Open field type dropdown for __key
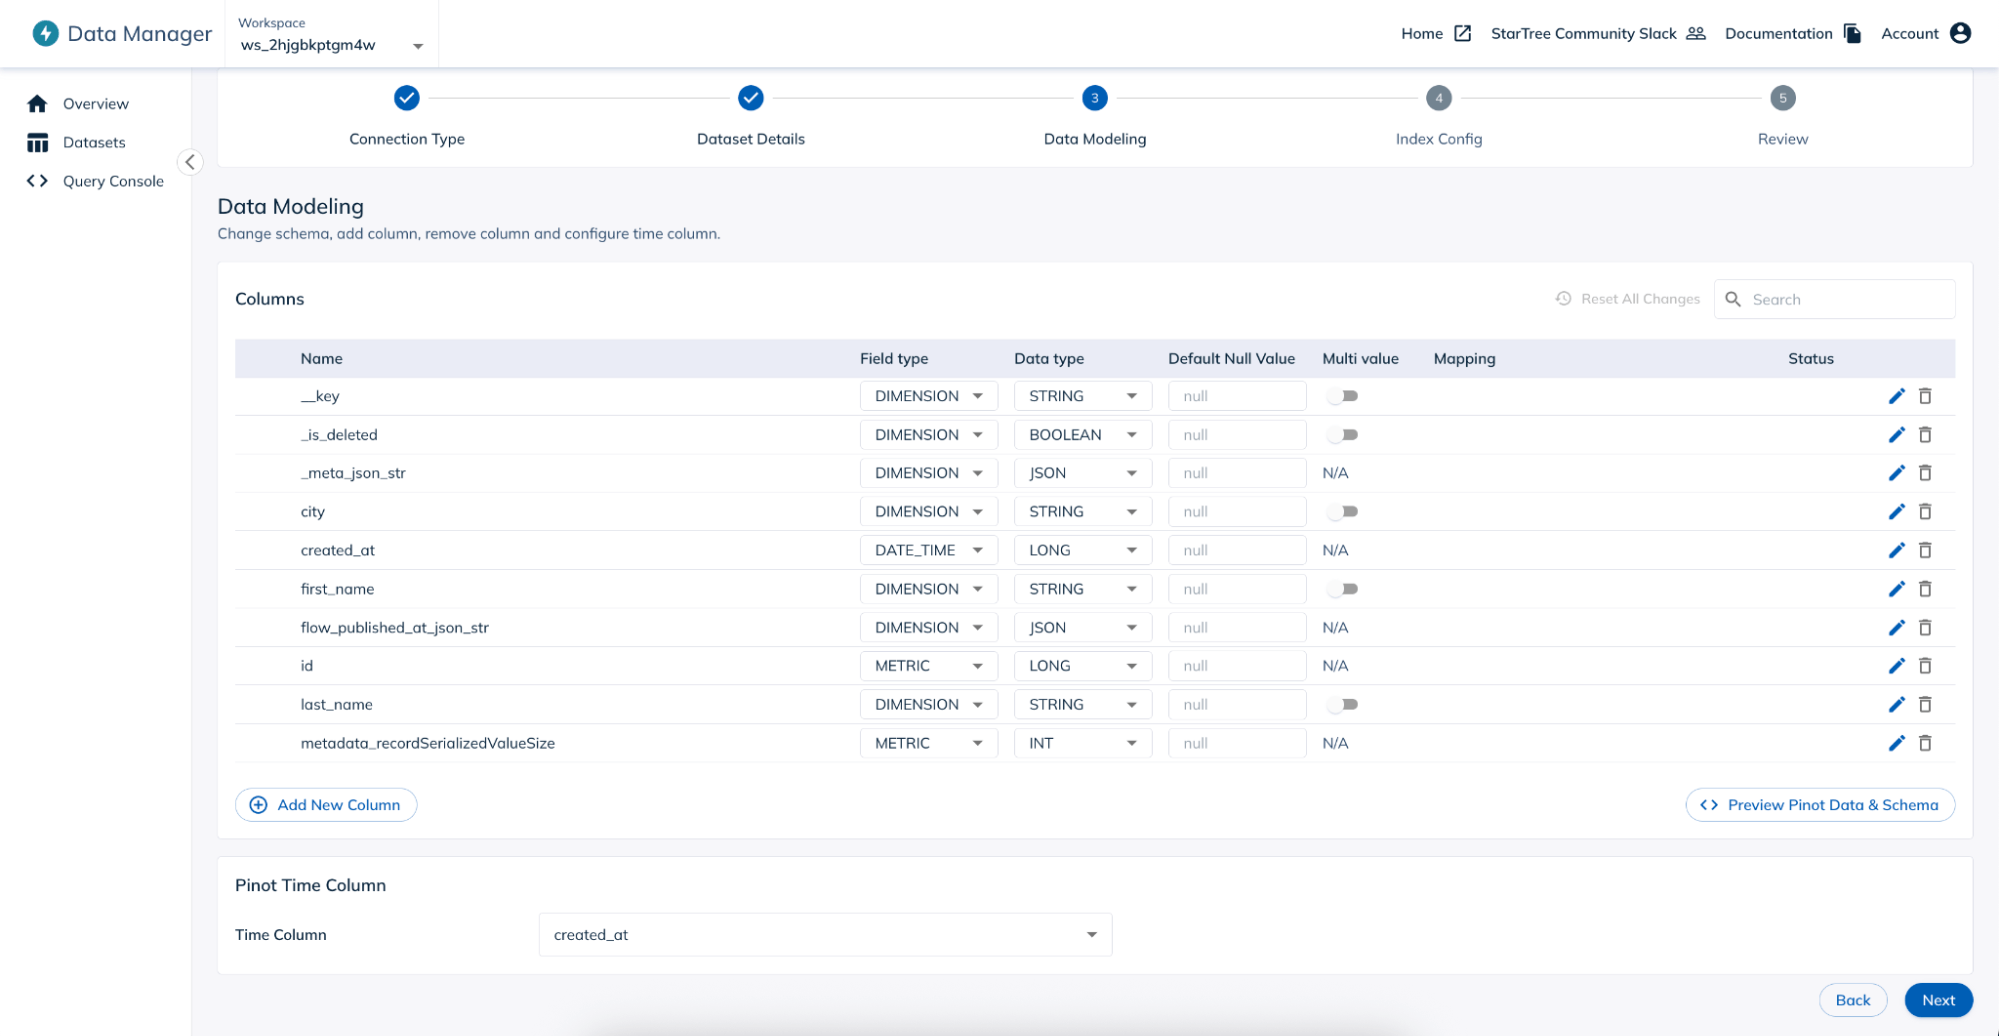The height and width of the screenshot is (1036, 1999). [x=929, y=396]
